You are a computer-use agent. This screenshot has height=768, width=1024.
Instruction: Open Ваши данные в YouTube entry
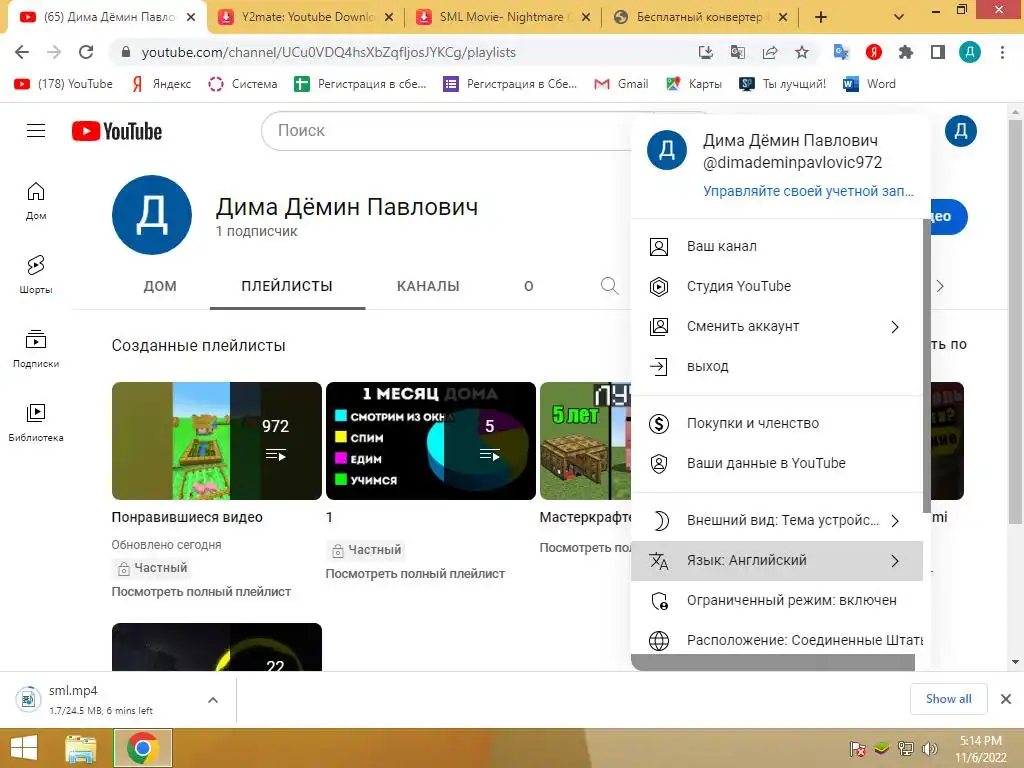[x=777, y=463]
